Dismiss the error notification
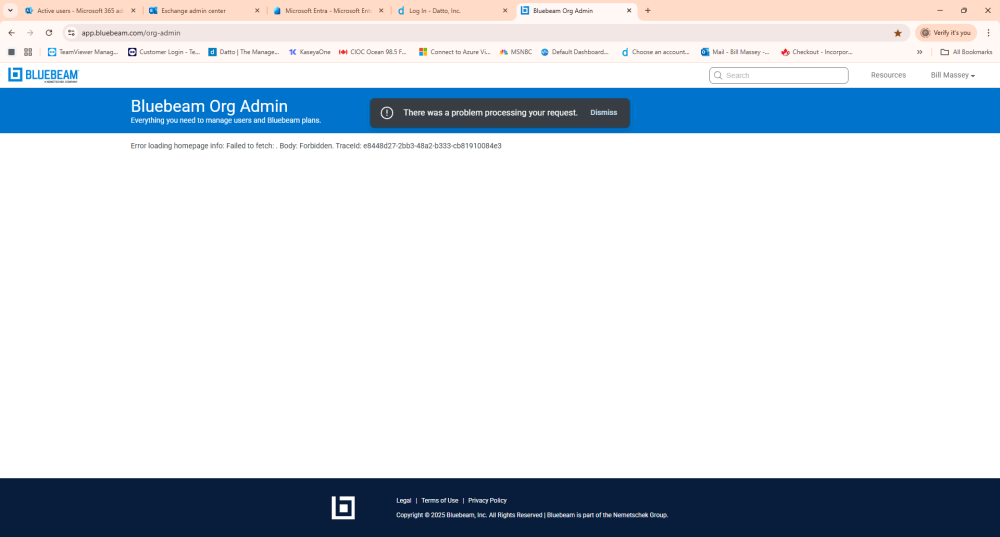The height and width of the screenshot is (537, 1000). pyautogui.click(x=603, y=113)
